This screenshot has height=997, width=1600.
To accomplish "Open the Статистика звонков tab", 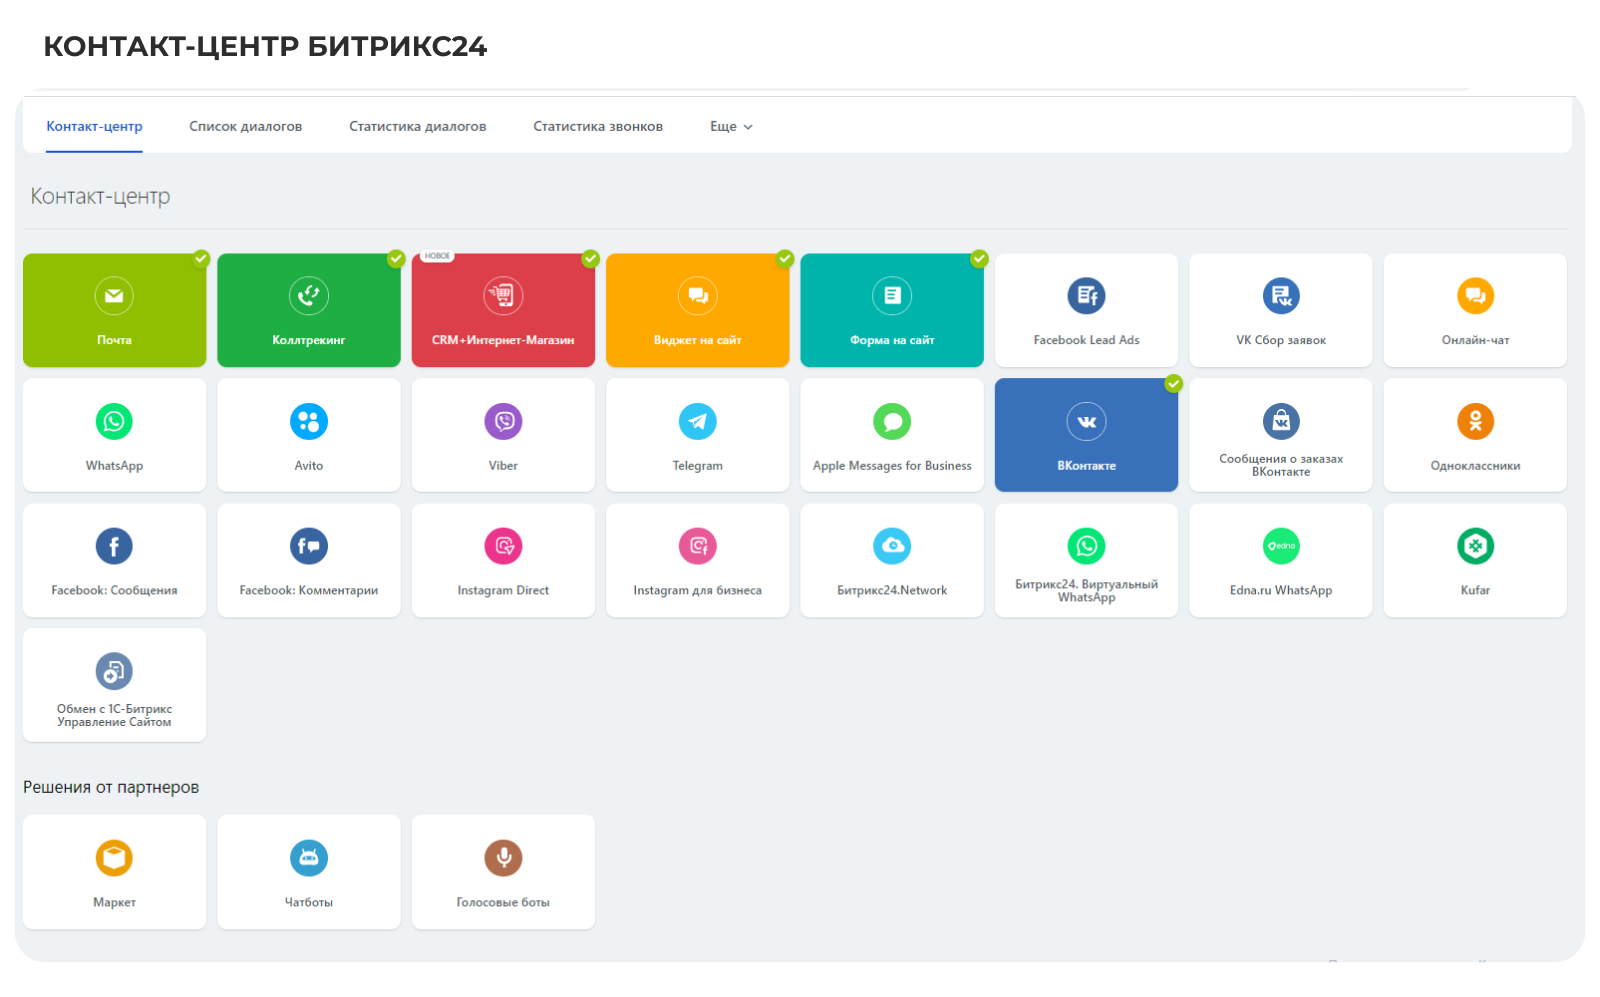I will click(x=598, y=126).
